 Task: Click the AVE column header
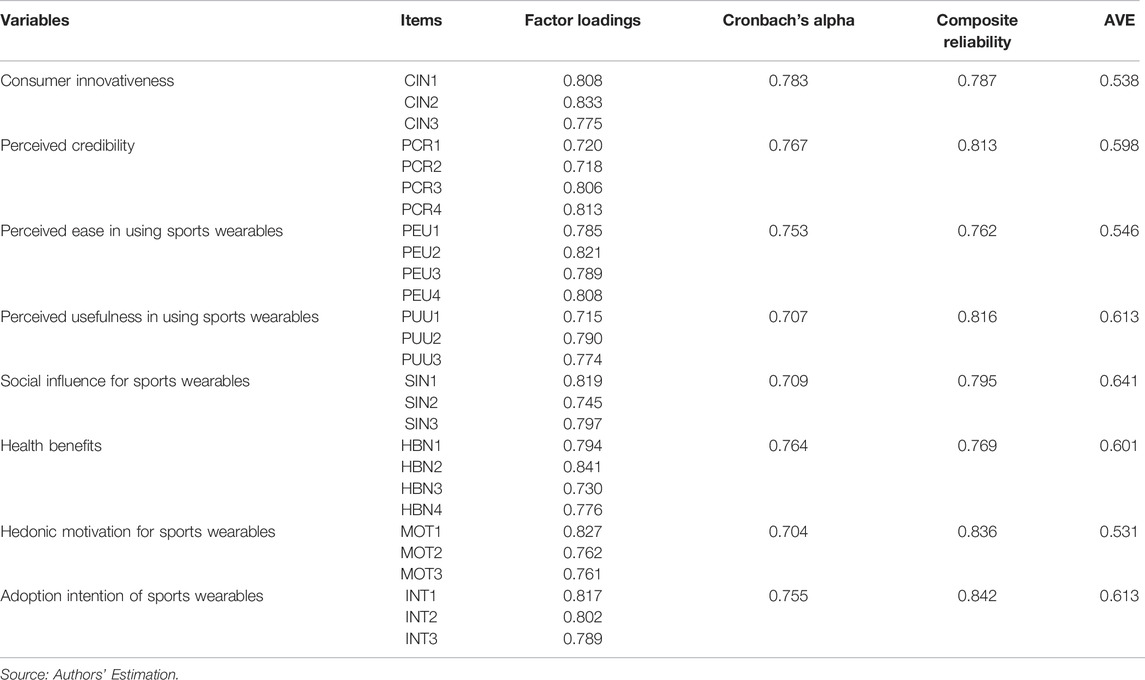point(1119,20)
